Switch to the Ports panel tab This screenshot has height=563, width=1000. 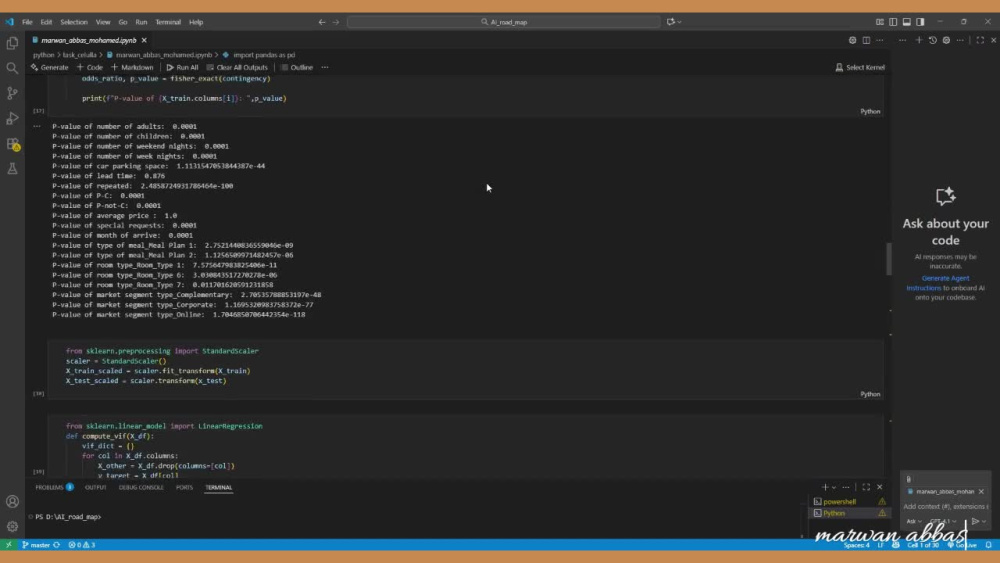(184, 487)
